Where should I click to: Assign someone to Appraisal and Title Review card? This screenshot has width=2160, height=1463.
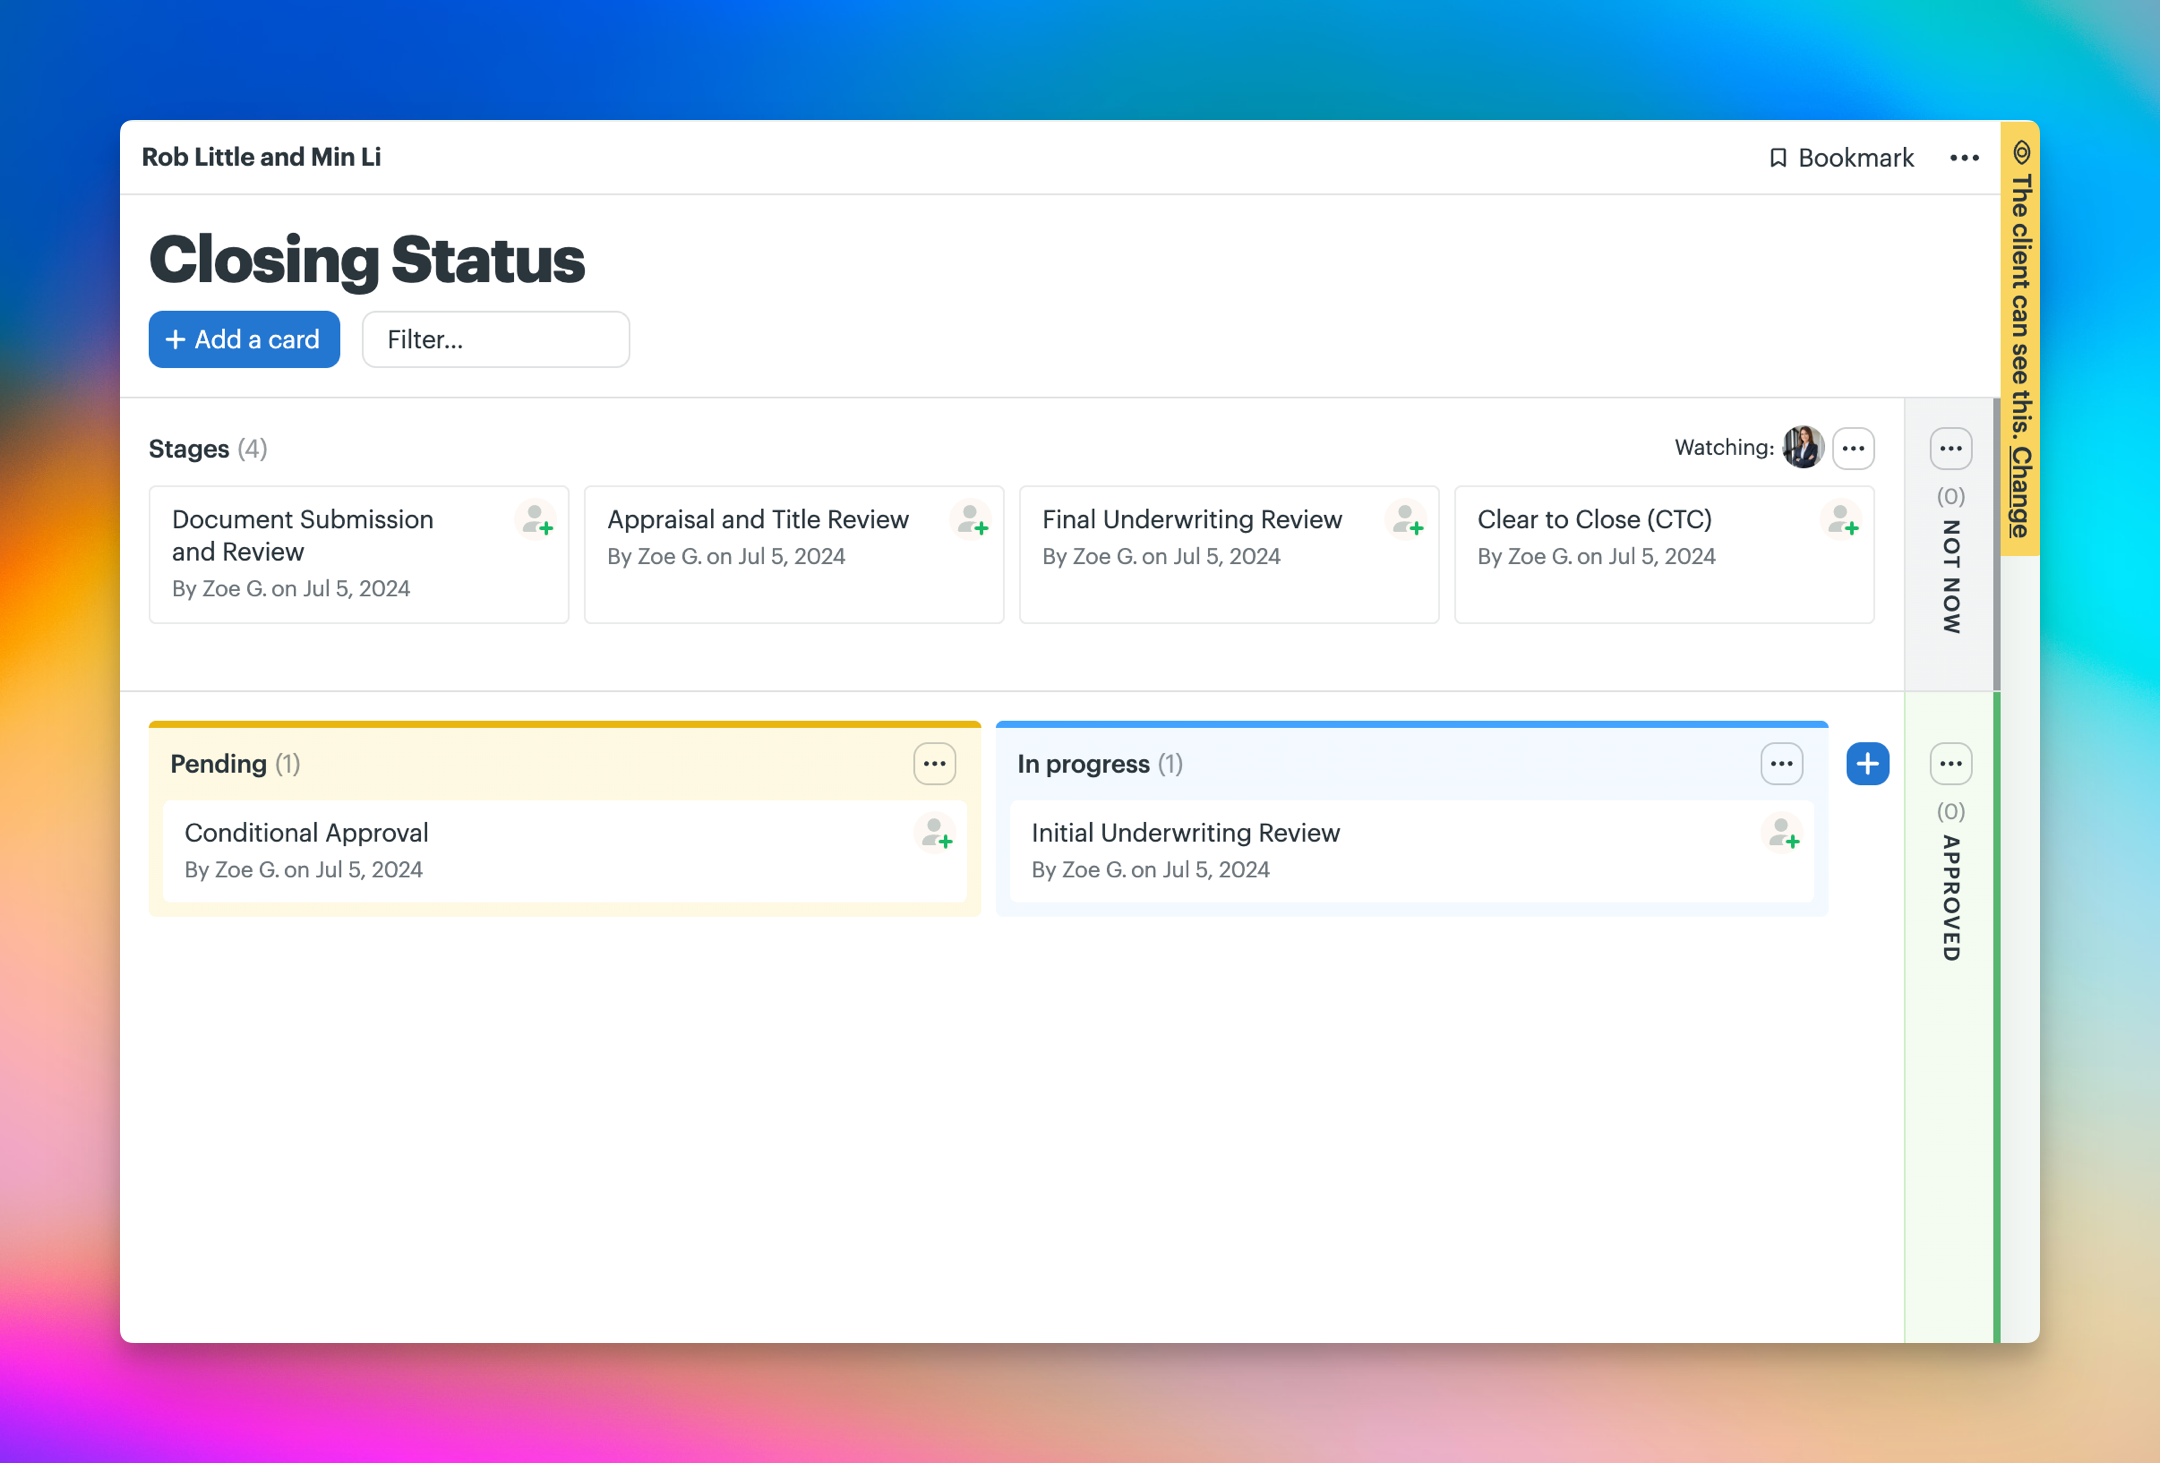(972, 521)
